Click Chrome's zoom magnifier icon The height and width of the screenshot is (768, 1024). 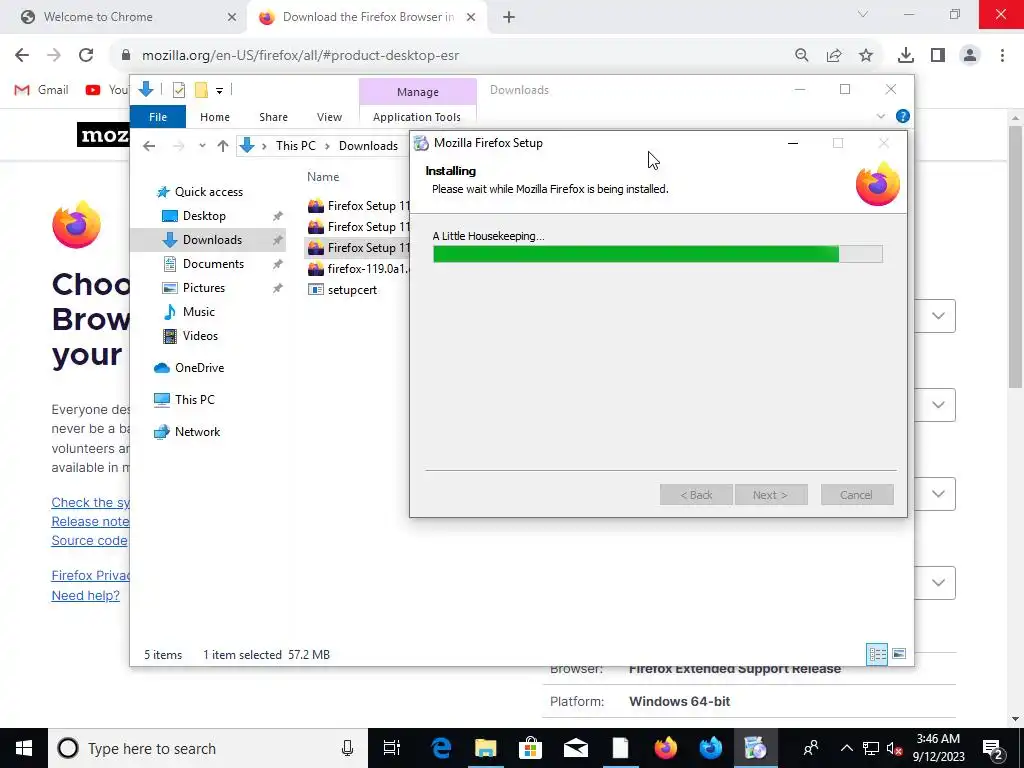[x=801, y=56]
